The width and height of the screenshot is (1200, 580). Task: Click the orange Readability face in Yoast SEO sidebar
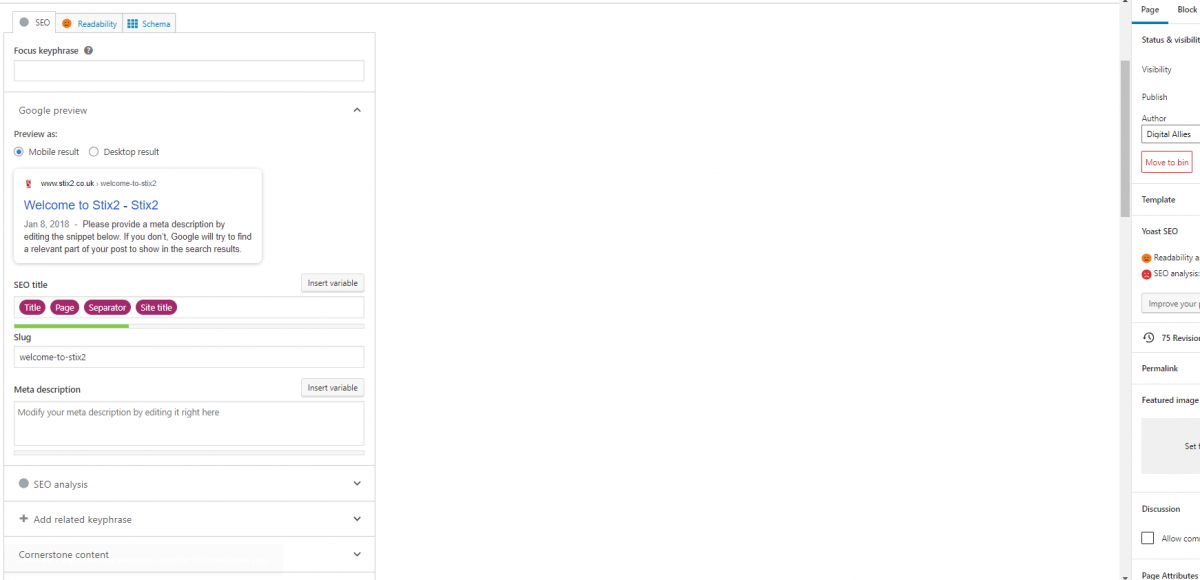pos(1147,258)
